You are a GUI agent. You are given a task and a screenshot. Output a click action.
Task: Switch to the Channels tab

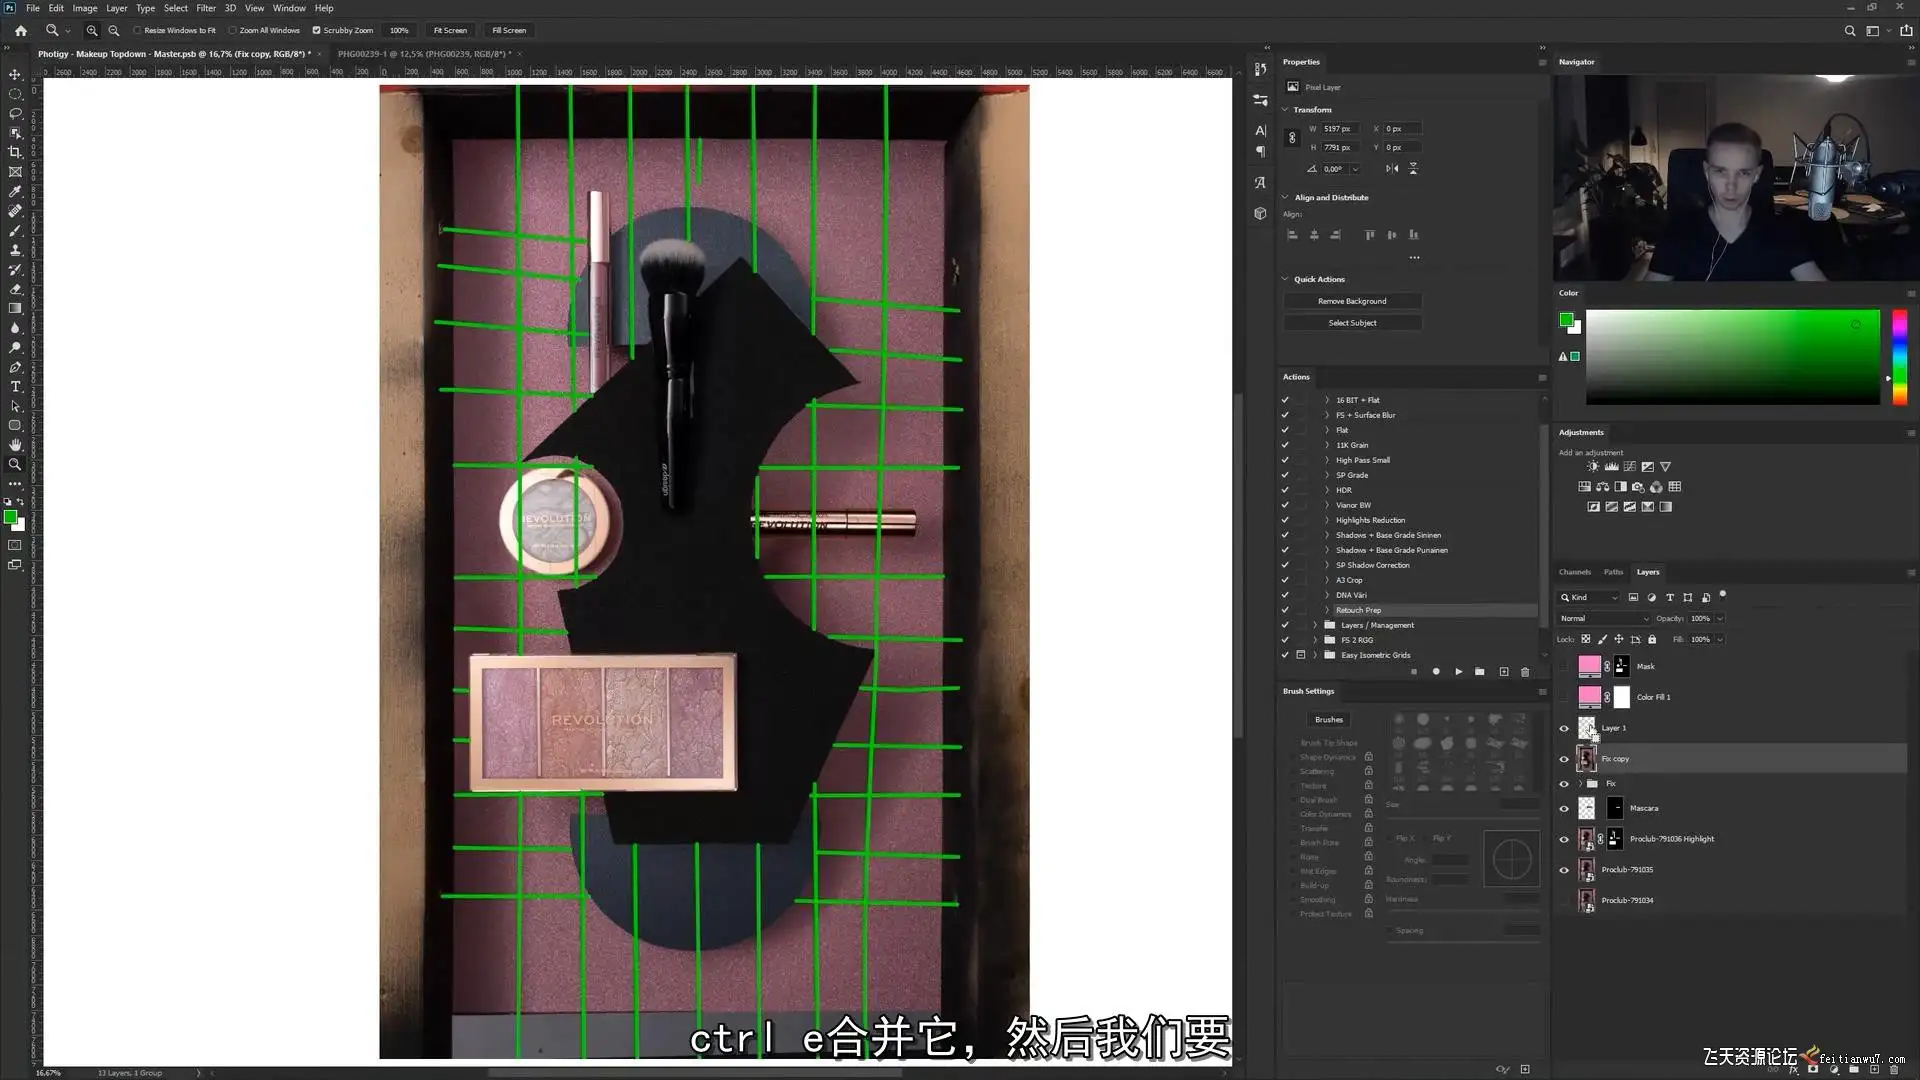(x=1574, y=572)
